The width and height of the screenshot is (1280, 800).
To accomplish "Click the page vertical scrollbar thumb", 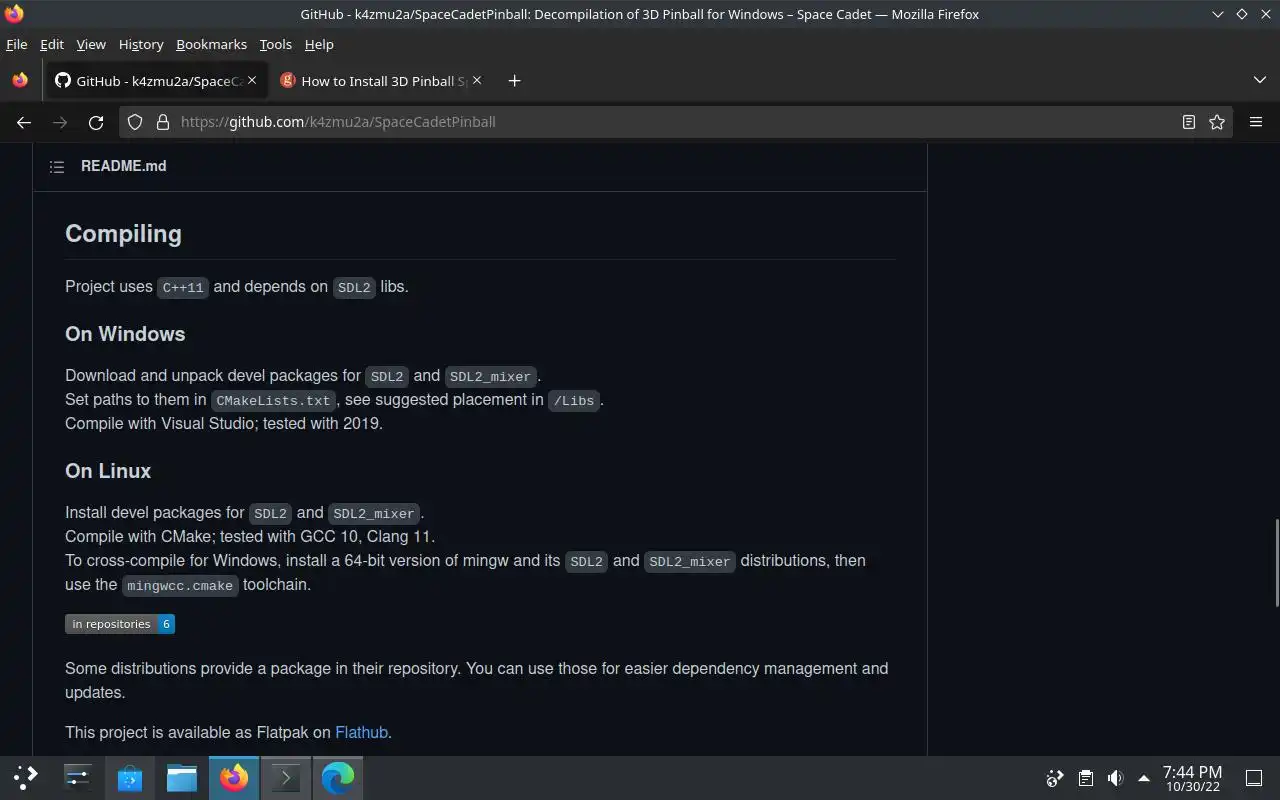I will (1275, 562).
